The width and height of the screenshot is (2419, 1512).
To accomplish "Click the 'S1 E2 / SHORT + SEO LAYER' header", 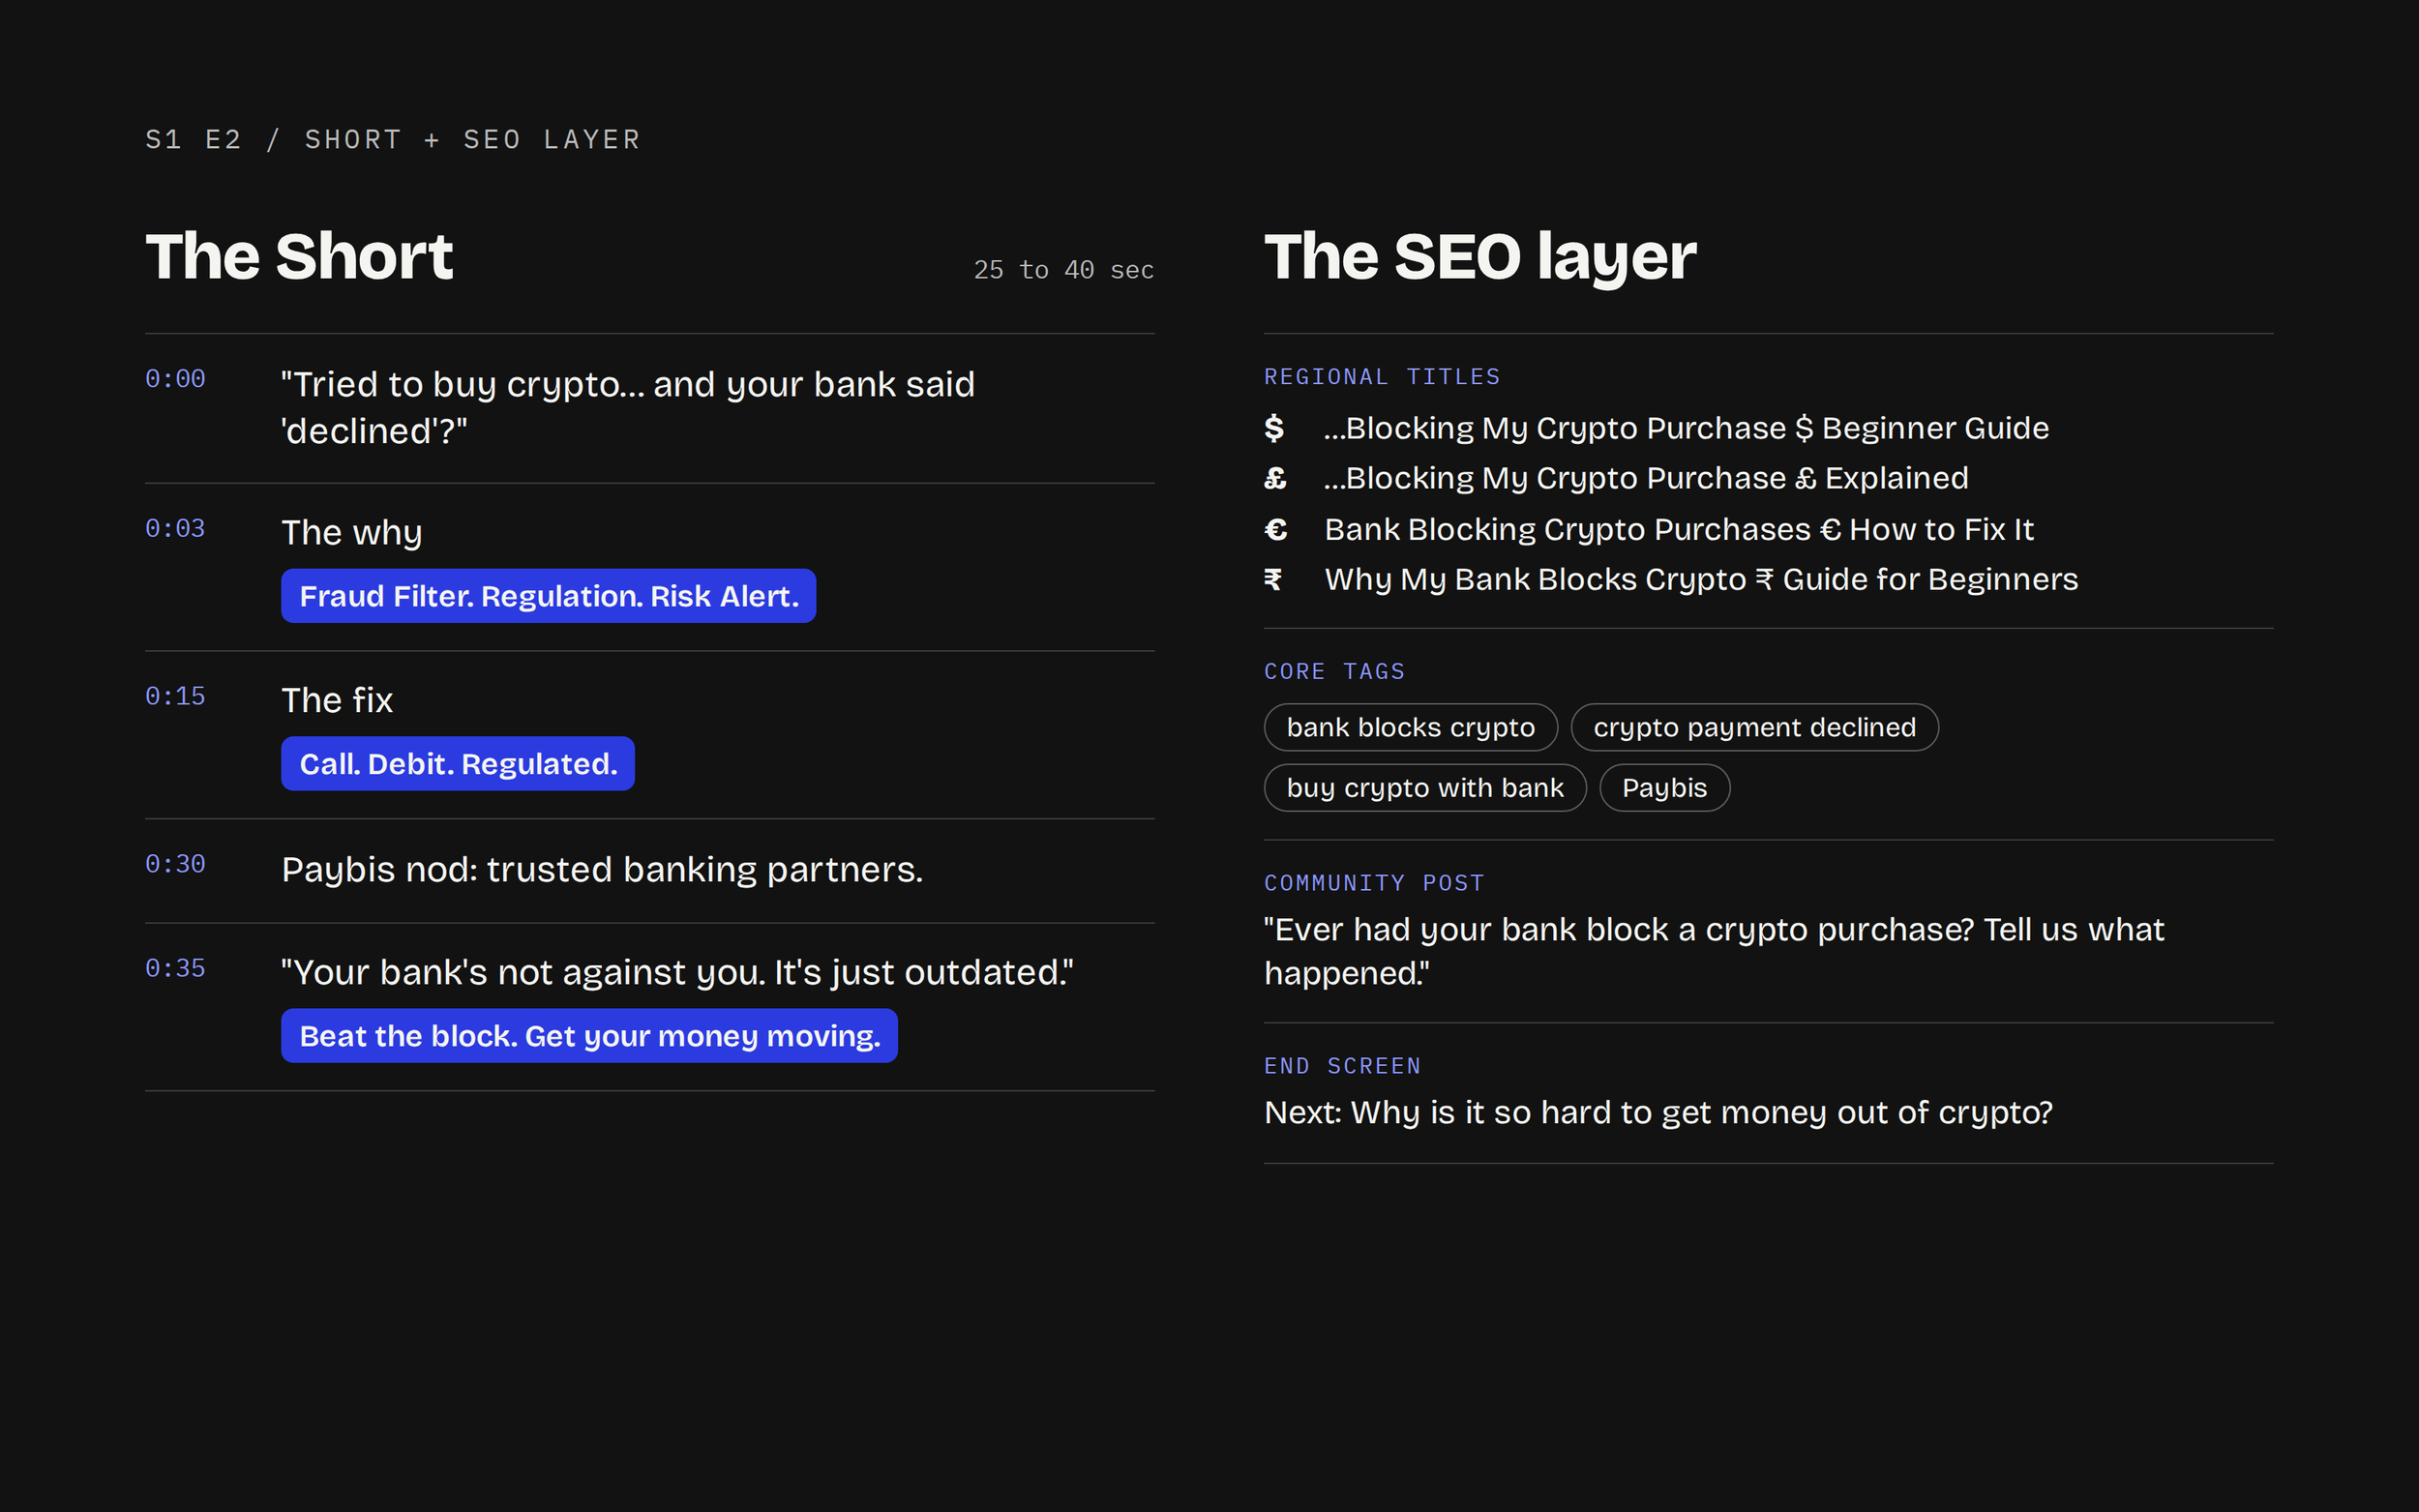I will [x=393, y=139].
